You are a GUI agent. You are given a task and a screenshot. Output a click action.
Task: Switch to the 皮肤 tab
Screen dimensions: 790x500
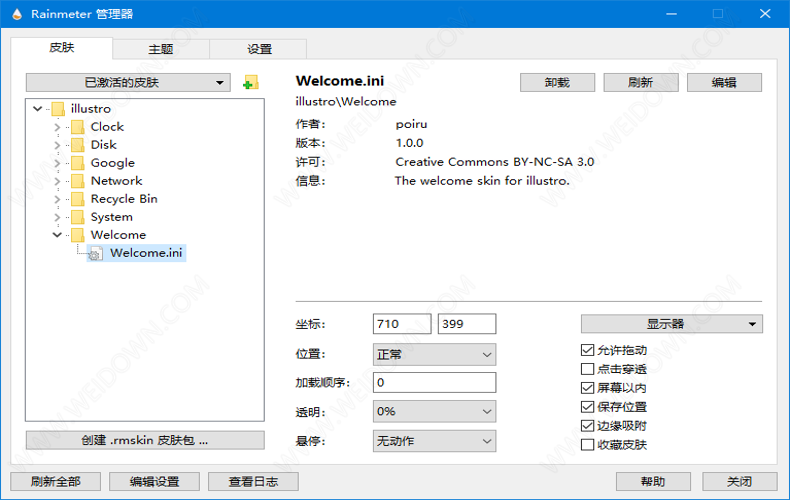61,48
